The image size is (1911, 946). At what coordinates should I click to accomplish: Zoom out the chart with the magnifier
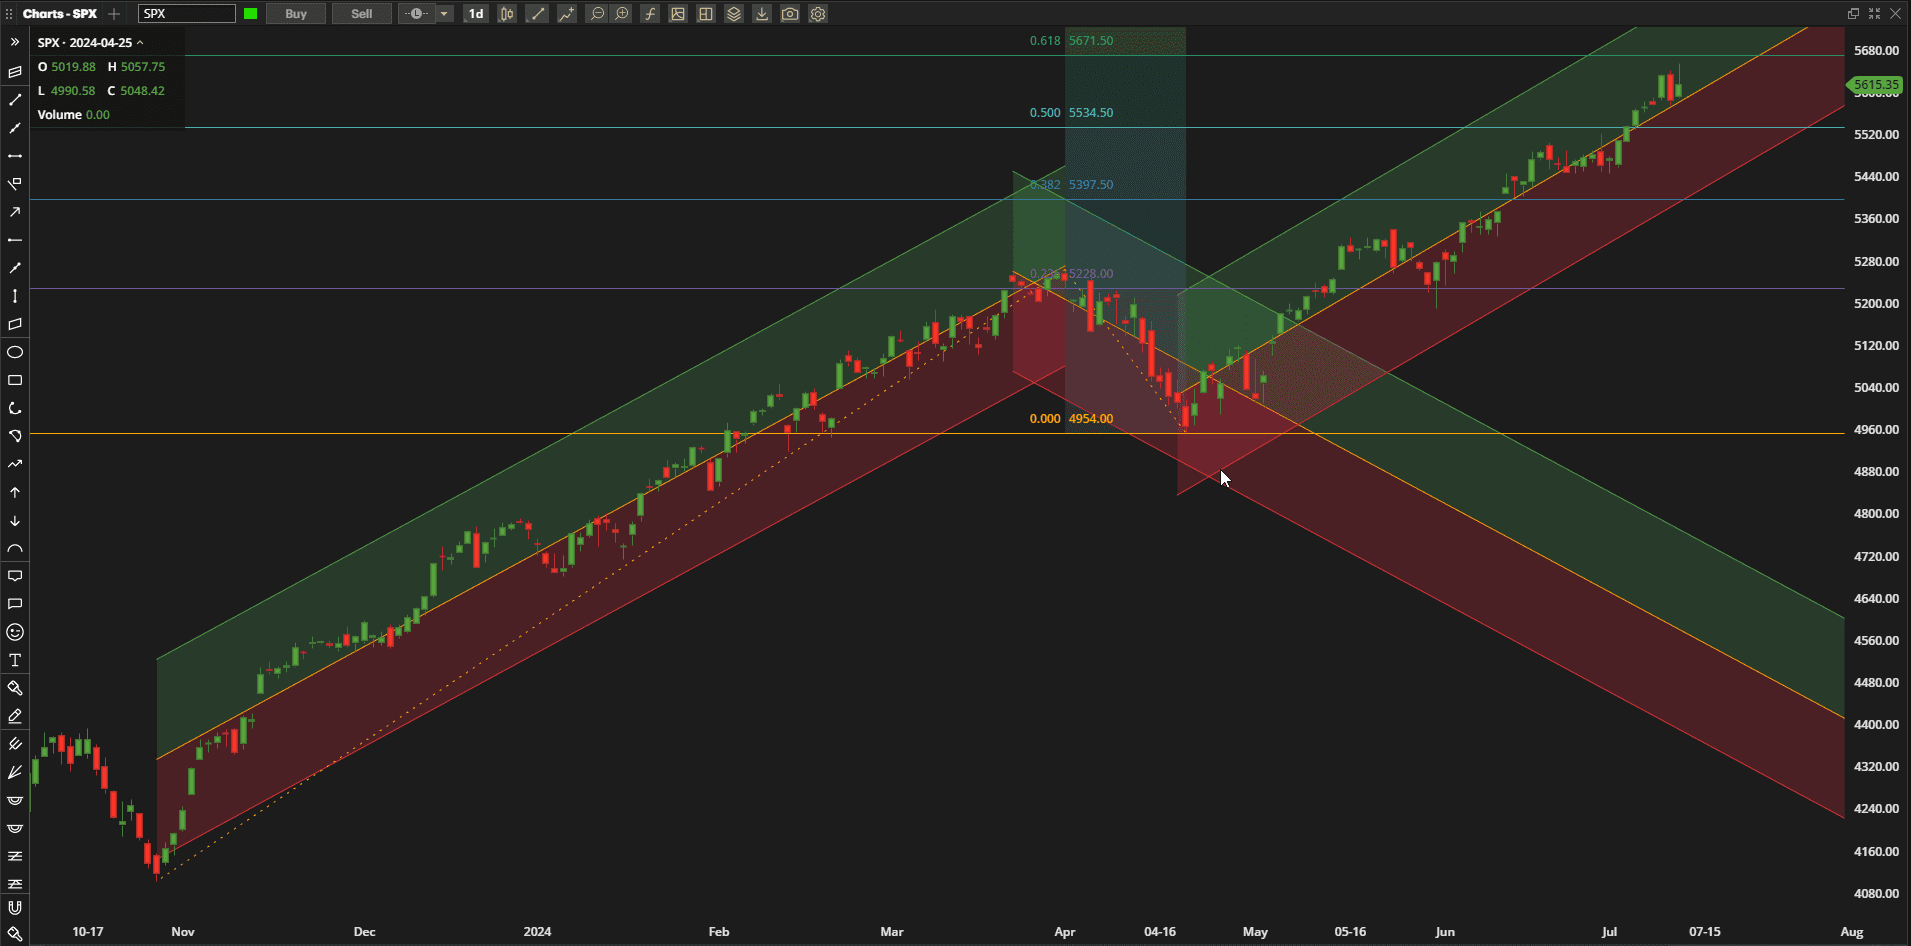[x=597, y=14]
